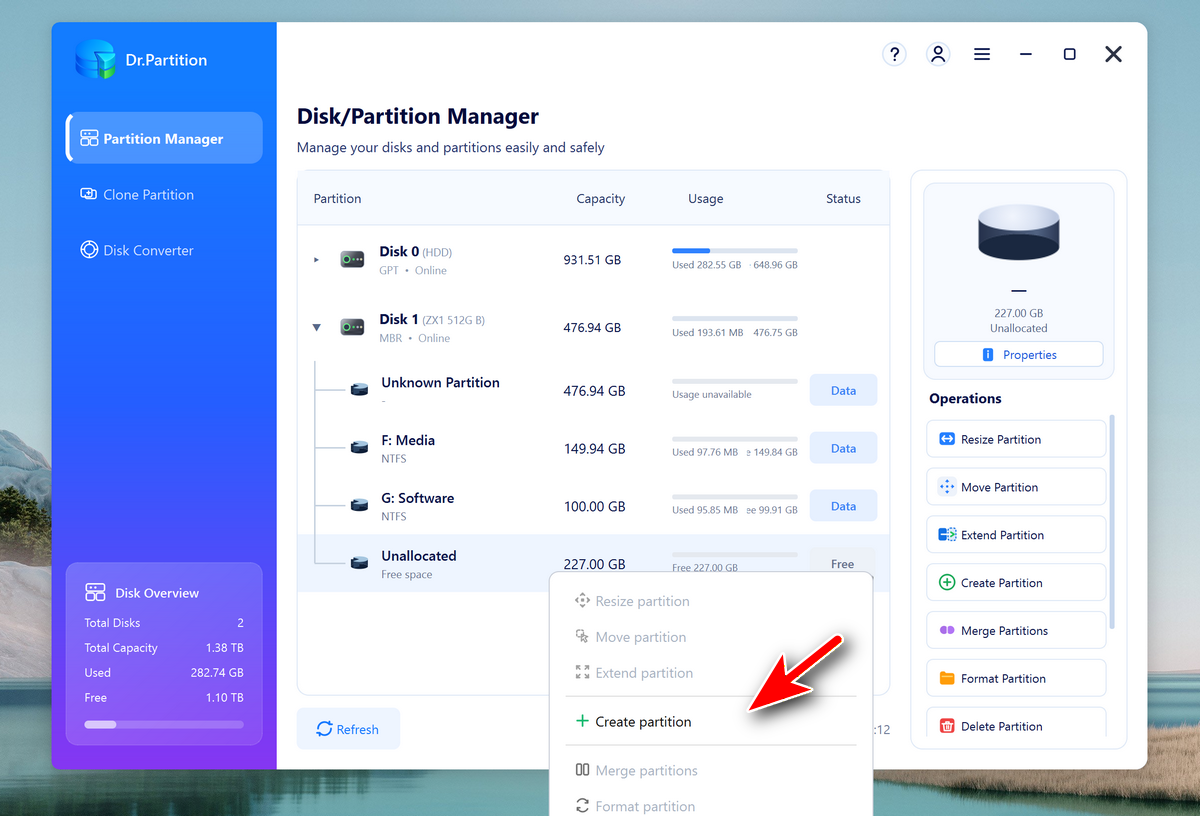Click the Refresh button
Image resolution: width=1200 pixels, height=816 pixels.
pos(348,729)
